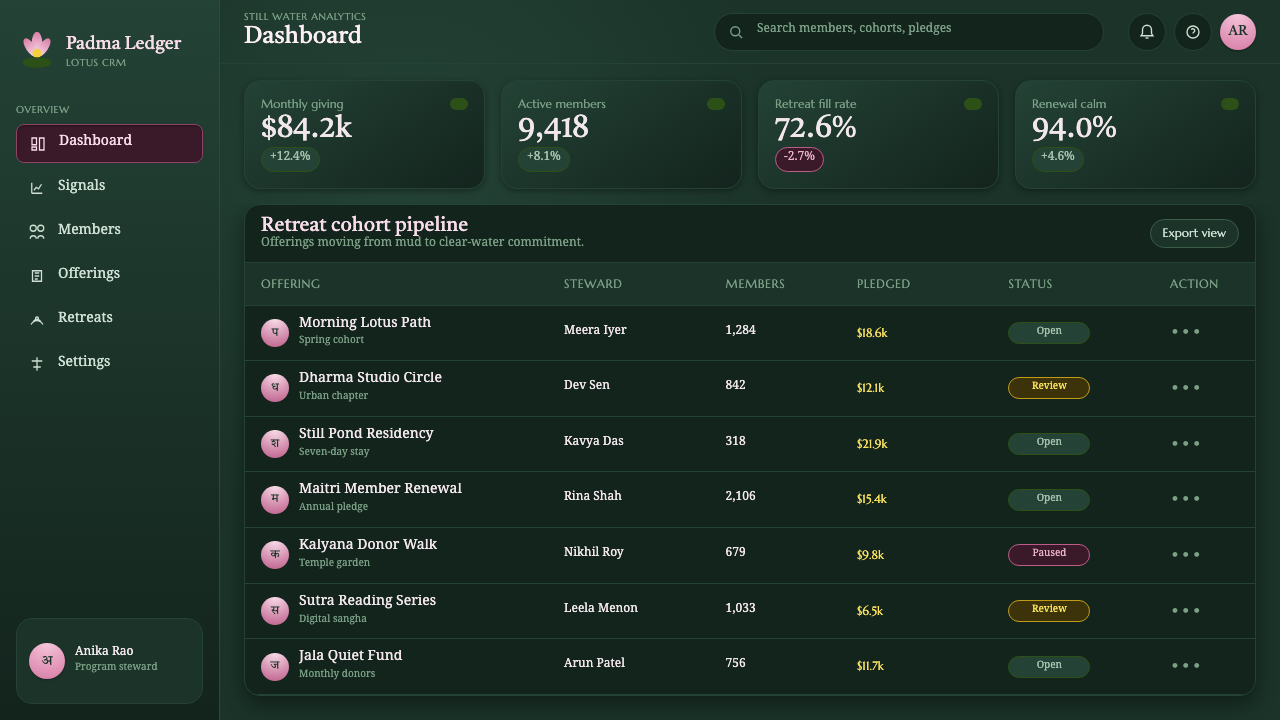Click the Active members card indicator dot
Image resolution: width=1280 pixels, height=720 pixels.
click(716, 104)
